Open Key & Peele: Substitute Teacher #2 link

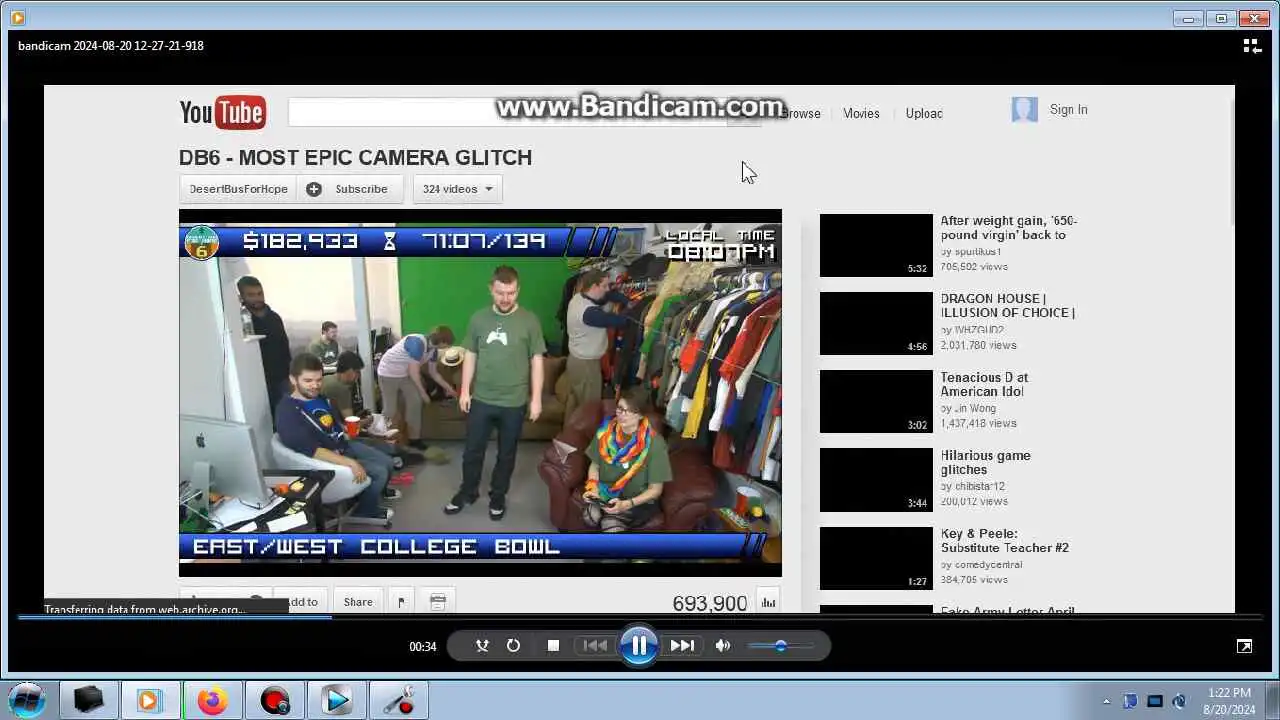click(1005, 540)
